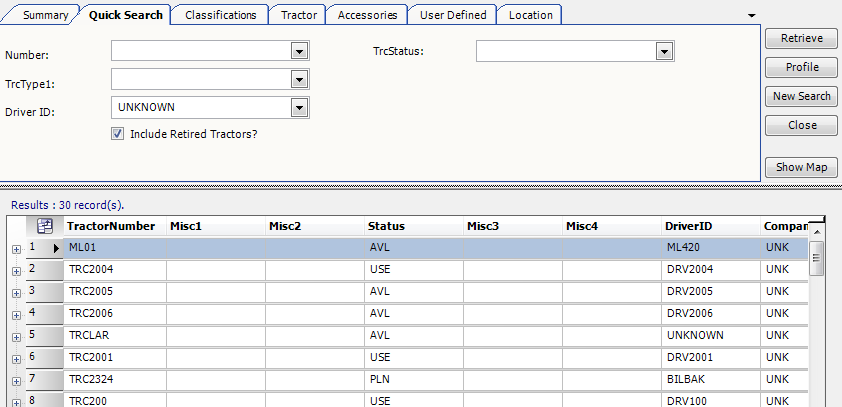The width and height of the screenshot is (842, 407).
Task: Click the tab overflow arrow icon
Action: (x=752, y=15)
